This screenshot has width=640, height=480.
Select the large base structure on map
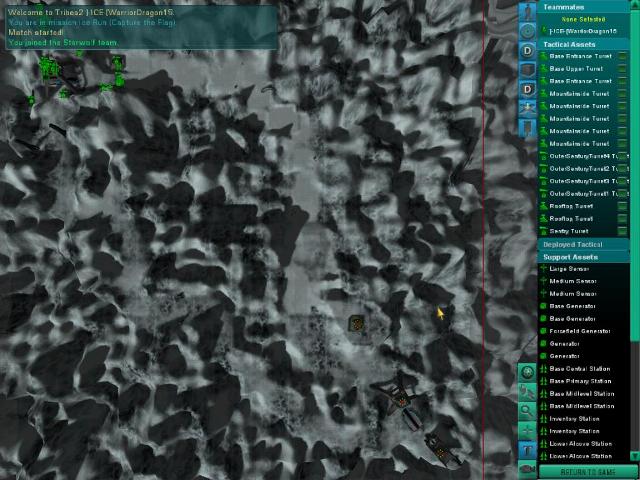[x=398, y=401]
